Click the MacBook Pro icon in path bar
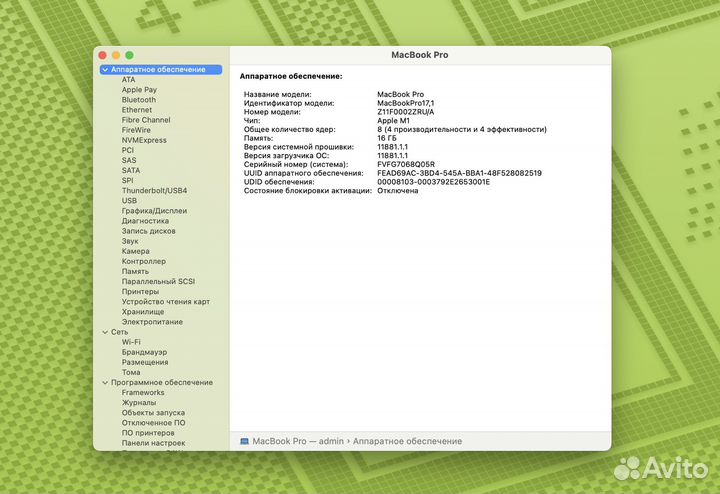 (x=245, y=441)
